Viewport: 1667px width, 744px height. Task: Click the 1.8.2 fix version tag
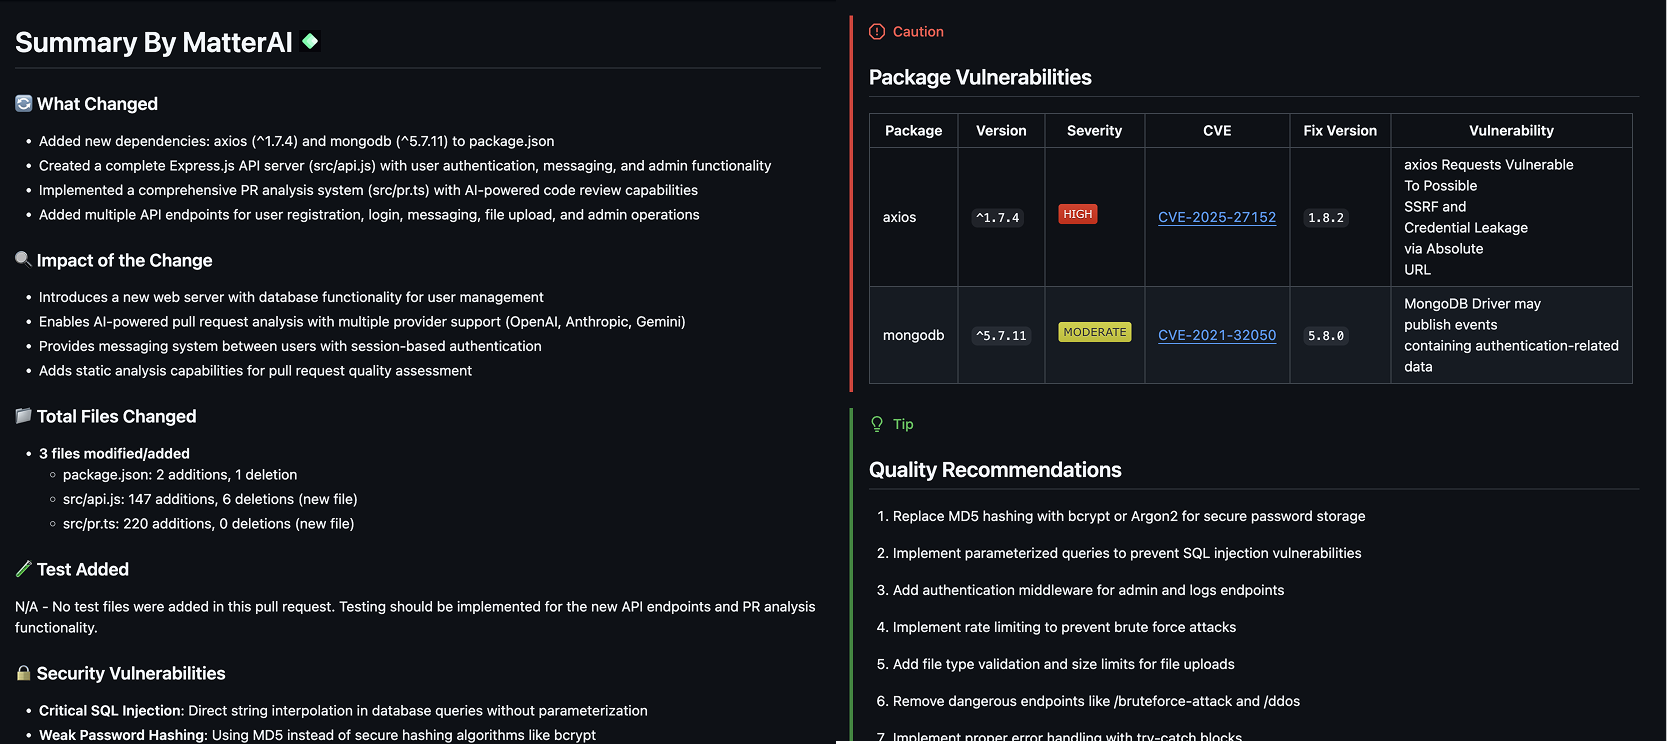[x=1326, y=217]
